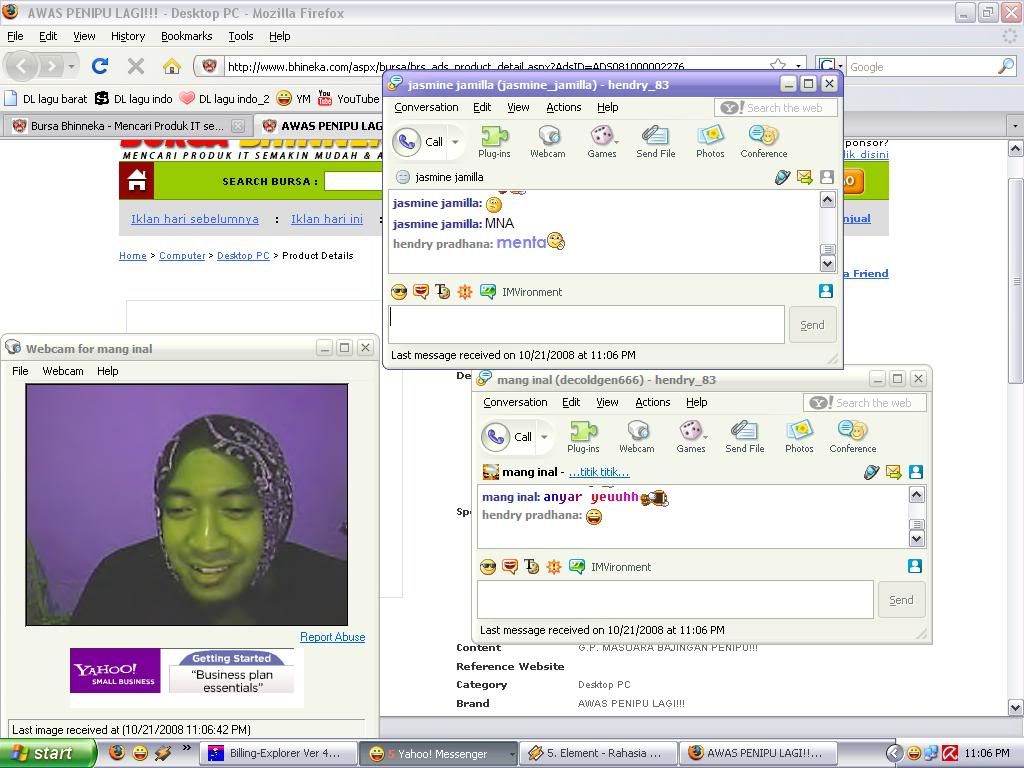Click titik titik status link
Viewport: 1024px width, 768px height.
[x=599, y=472]
